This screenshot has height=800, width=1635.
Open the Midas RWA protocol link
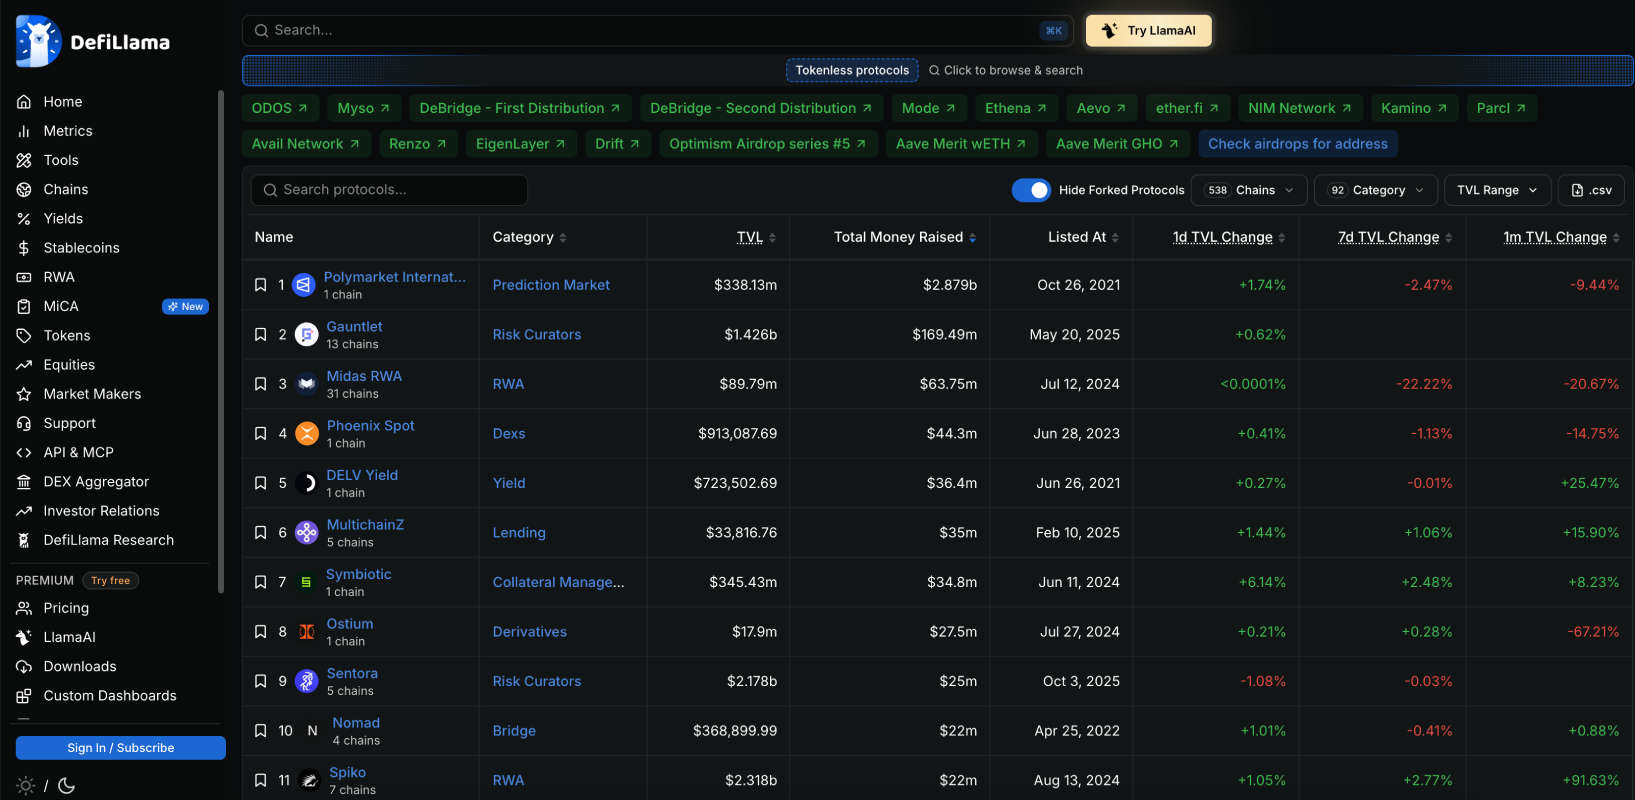[364, 376]
